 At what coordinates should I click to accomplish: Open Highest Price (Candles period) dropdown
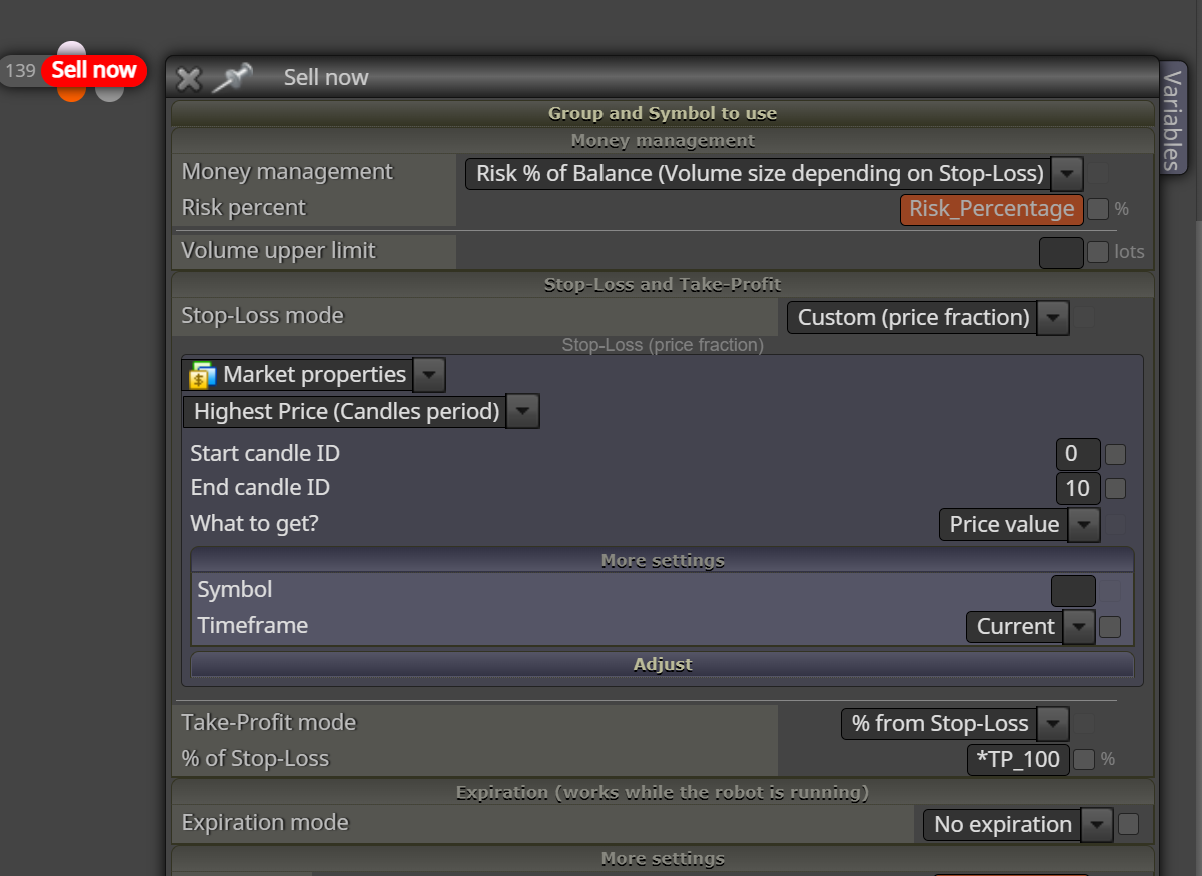(x=361, y=411)
